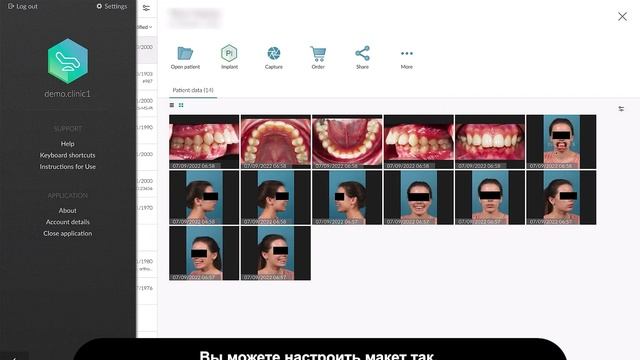Screen dimensions: 640x360
Task: Log out of the account
Action: 23,6
